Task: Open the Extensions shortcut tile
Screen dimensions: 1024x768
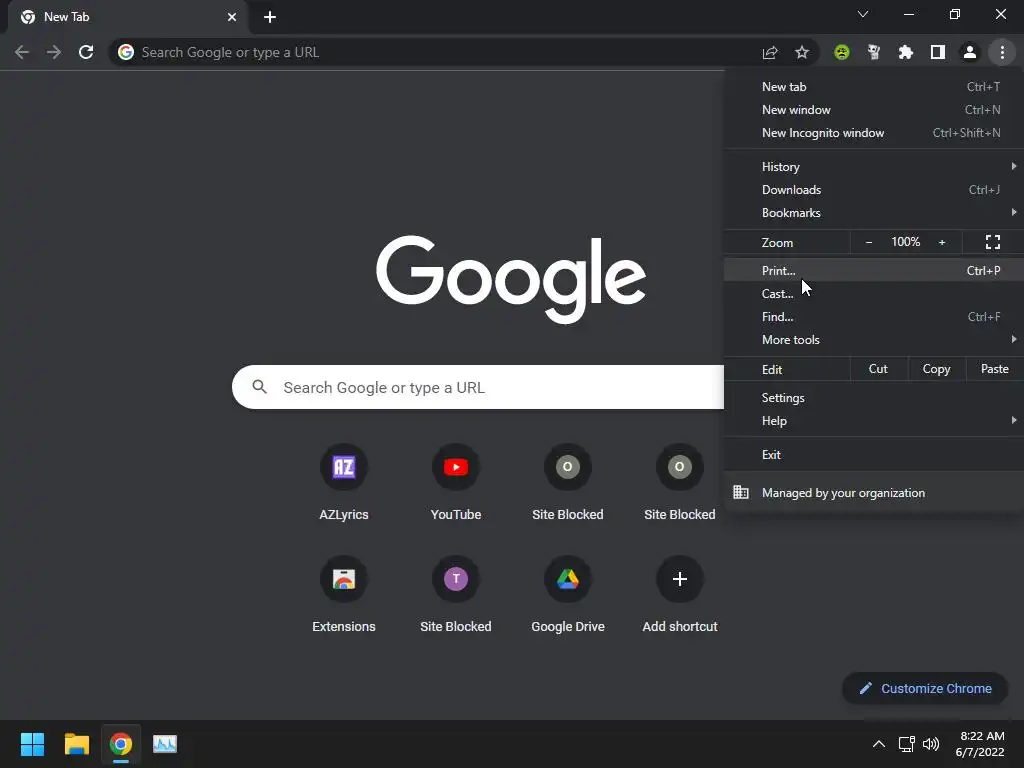Action: (x=344, y=594)
